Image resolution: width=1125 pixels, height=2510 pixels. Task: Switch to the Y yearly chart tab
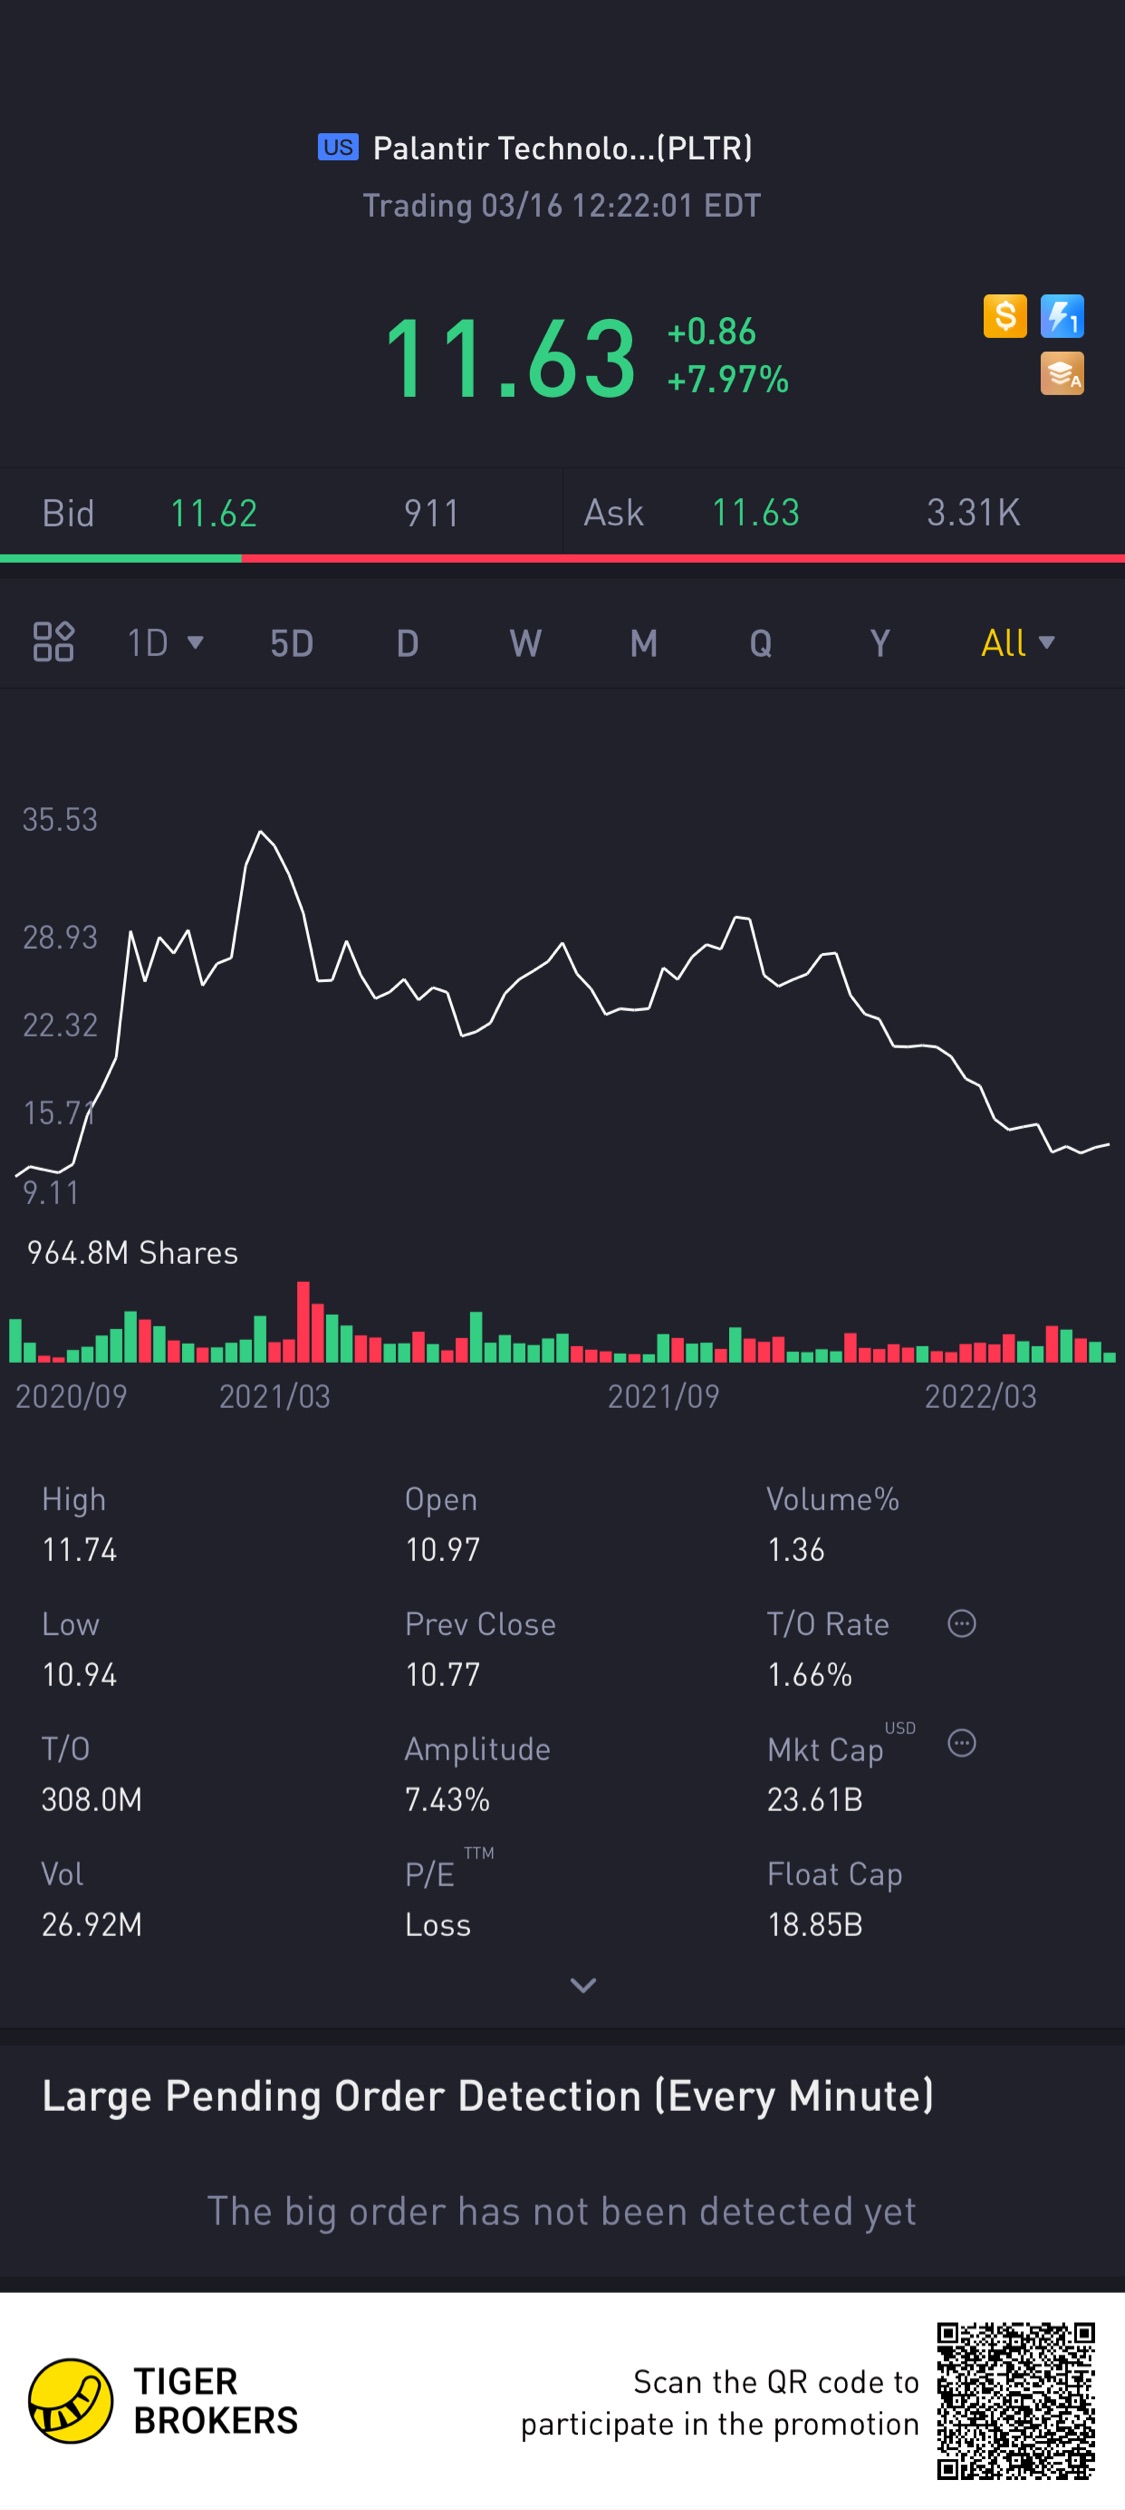click(880, 643)
